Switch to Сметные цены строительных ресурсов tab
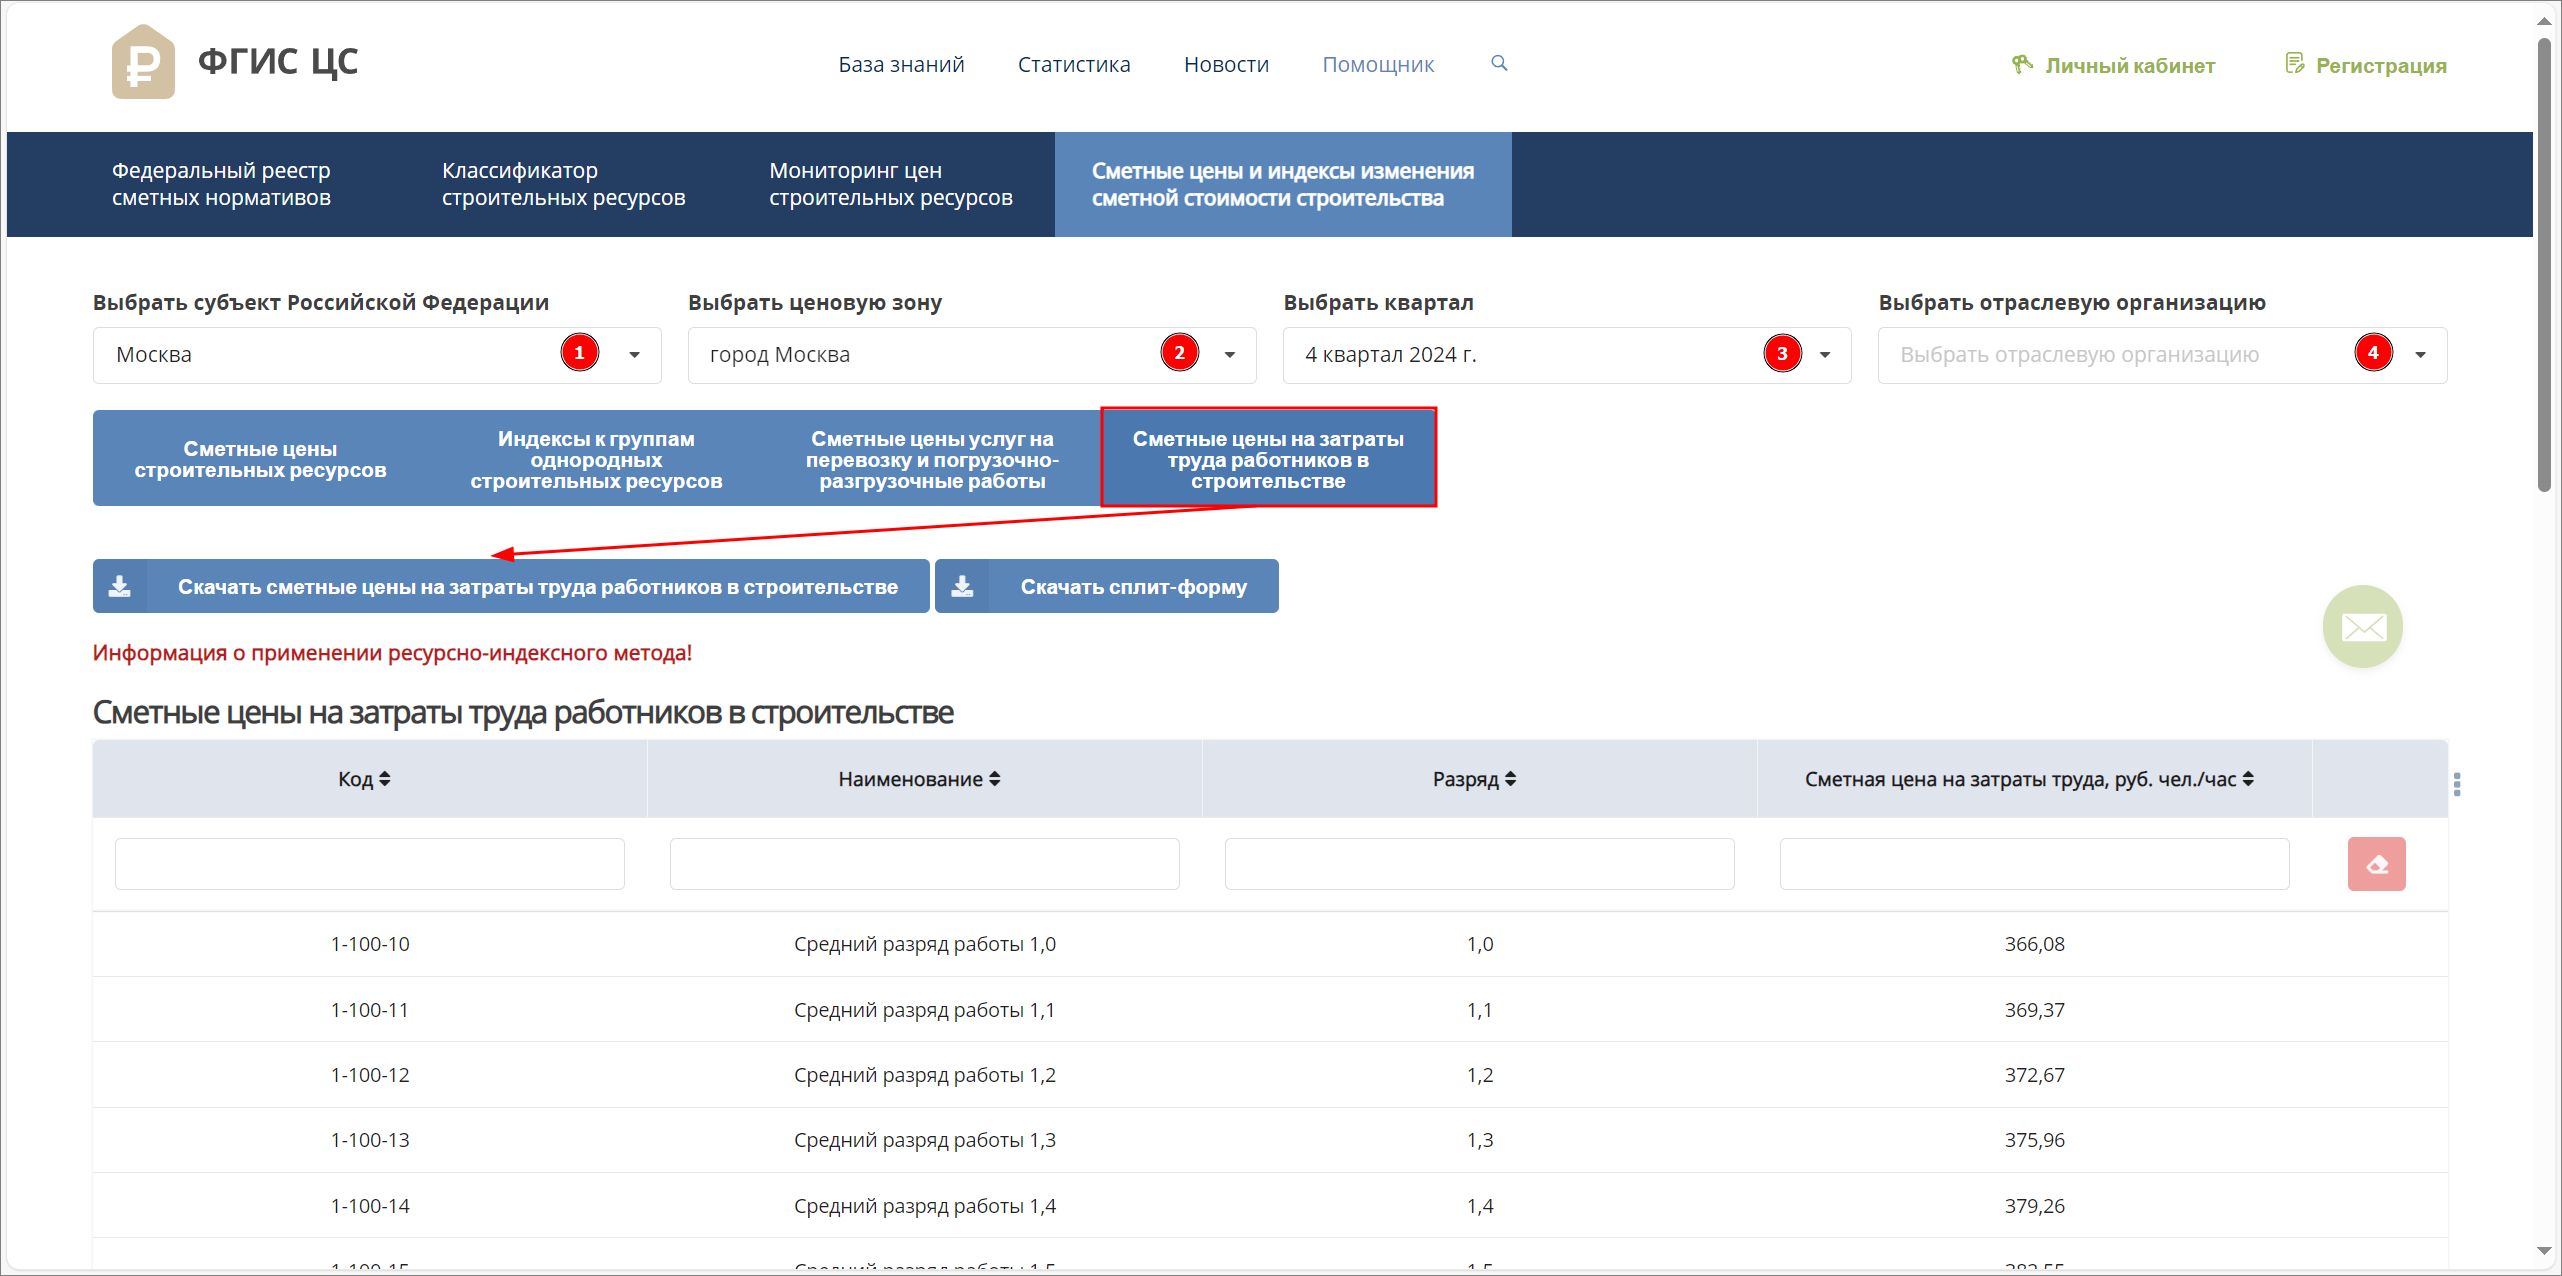Image resolution: width=2562 pixels, height=1276 pixels. [x=260, y=459]
